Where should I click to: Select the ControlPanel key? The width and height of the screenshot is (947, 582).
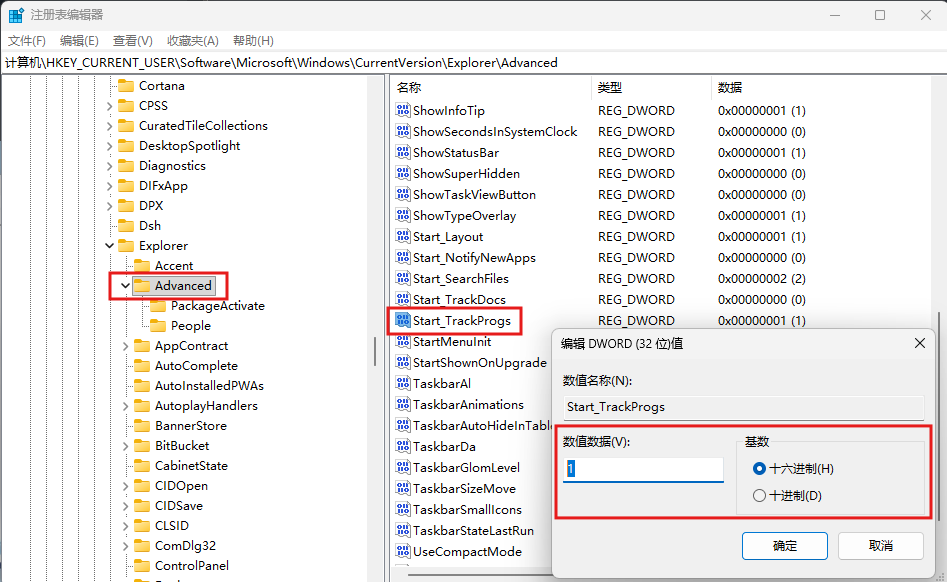coord(192,566)
